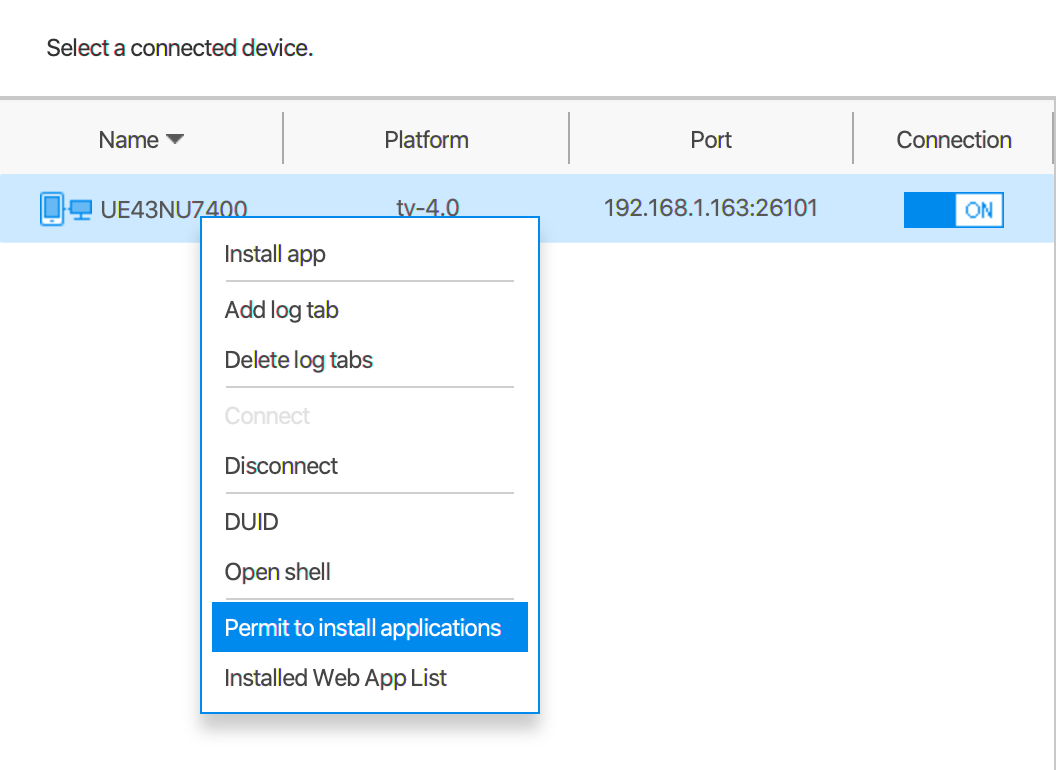The image size is (1056, 770).
Task: Click the Platform column header
Action: (x=426, y=139)
